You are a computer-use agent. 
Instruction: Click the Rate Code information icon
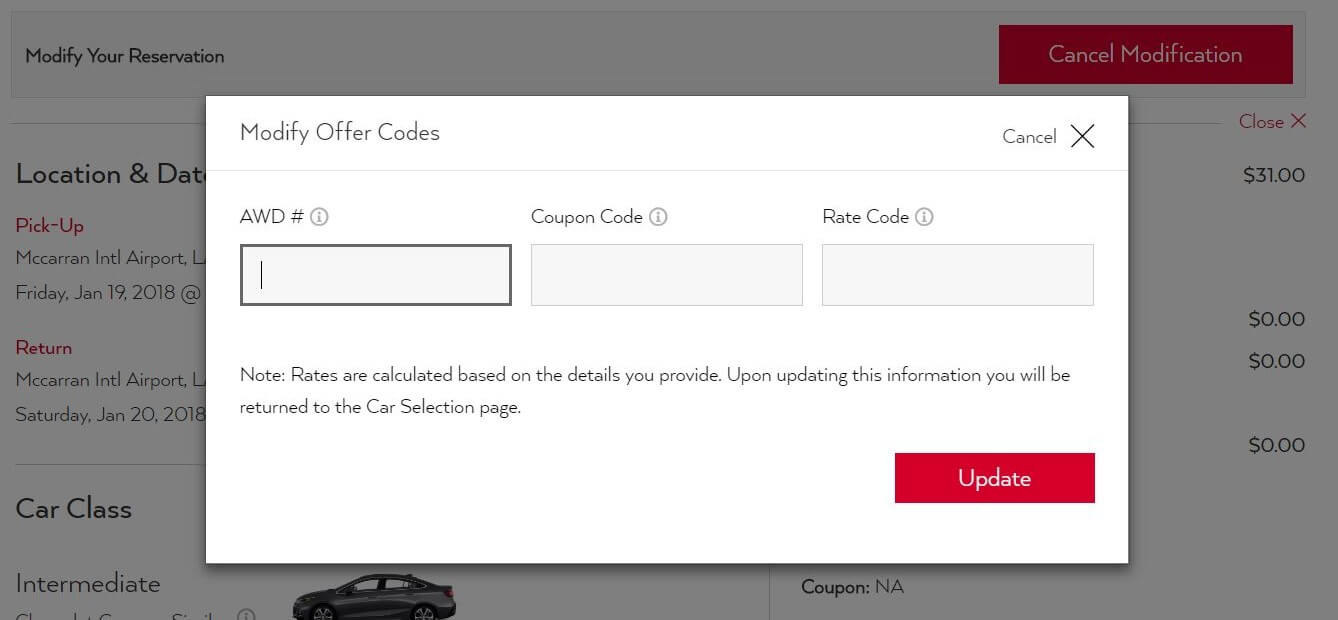(924, 217)
